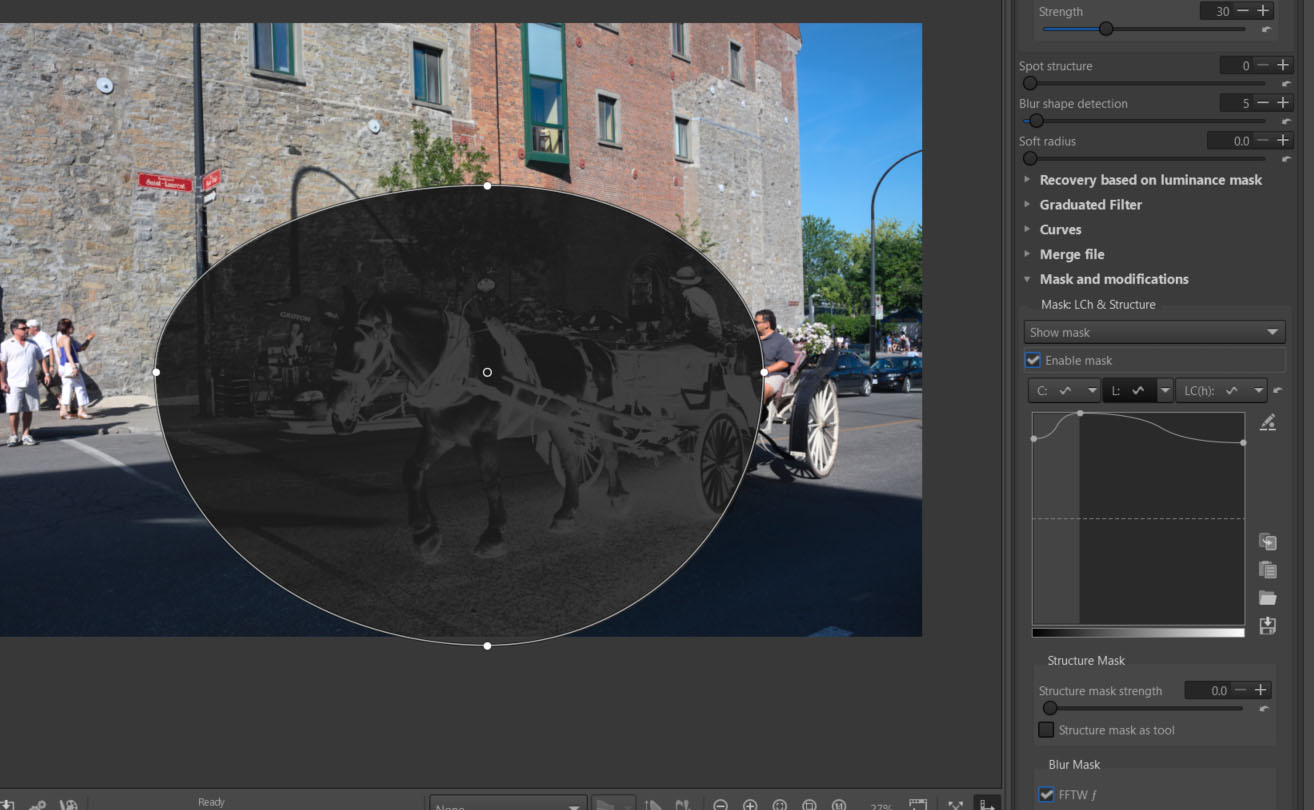This screenshot has height=810, width=1314.
Task: Reset Strength slider to default
Action: click(x=1266, y=30)
